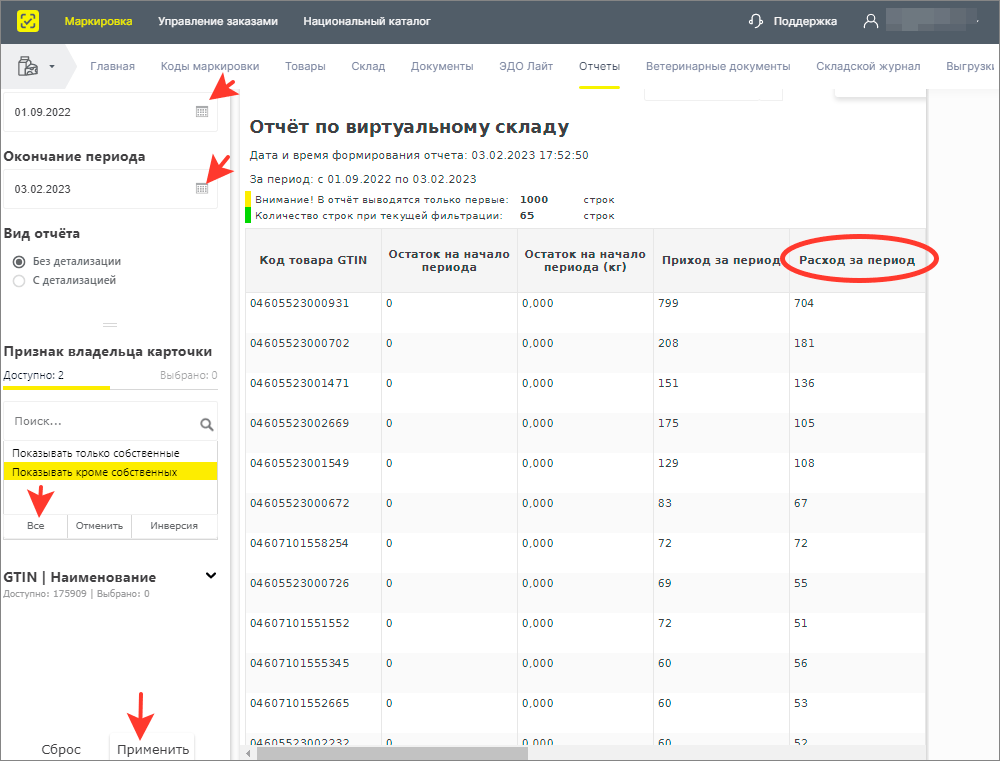Screen dimensions: 1000x761
Task: Sort by Расход за период header
Action: (857, 260)
